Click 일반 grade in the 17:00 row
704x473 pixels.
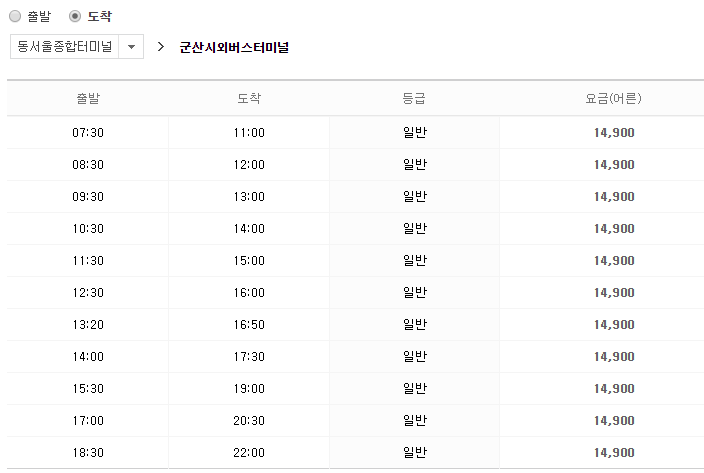(x=414, y=421)
